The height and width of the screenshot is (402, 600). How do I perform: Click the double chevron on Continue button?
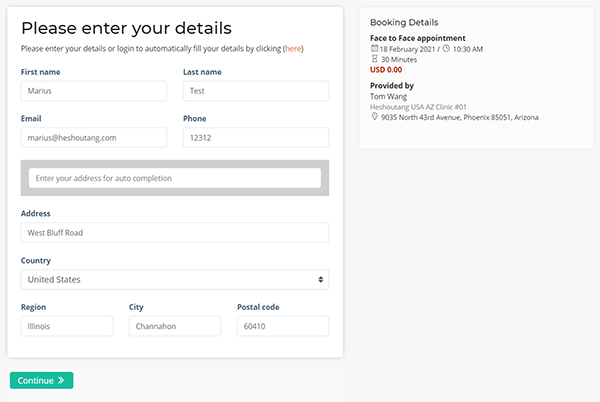[61, 380]
